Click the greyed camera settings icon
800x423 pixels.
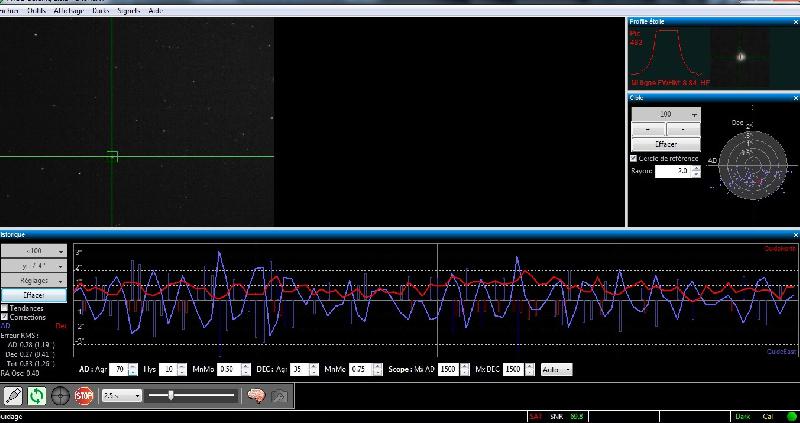280,395
